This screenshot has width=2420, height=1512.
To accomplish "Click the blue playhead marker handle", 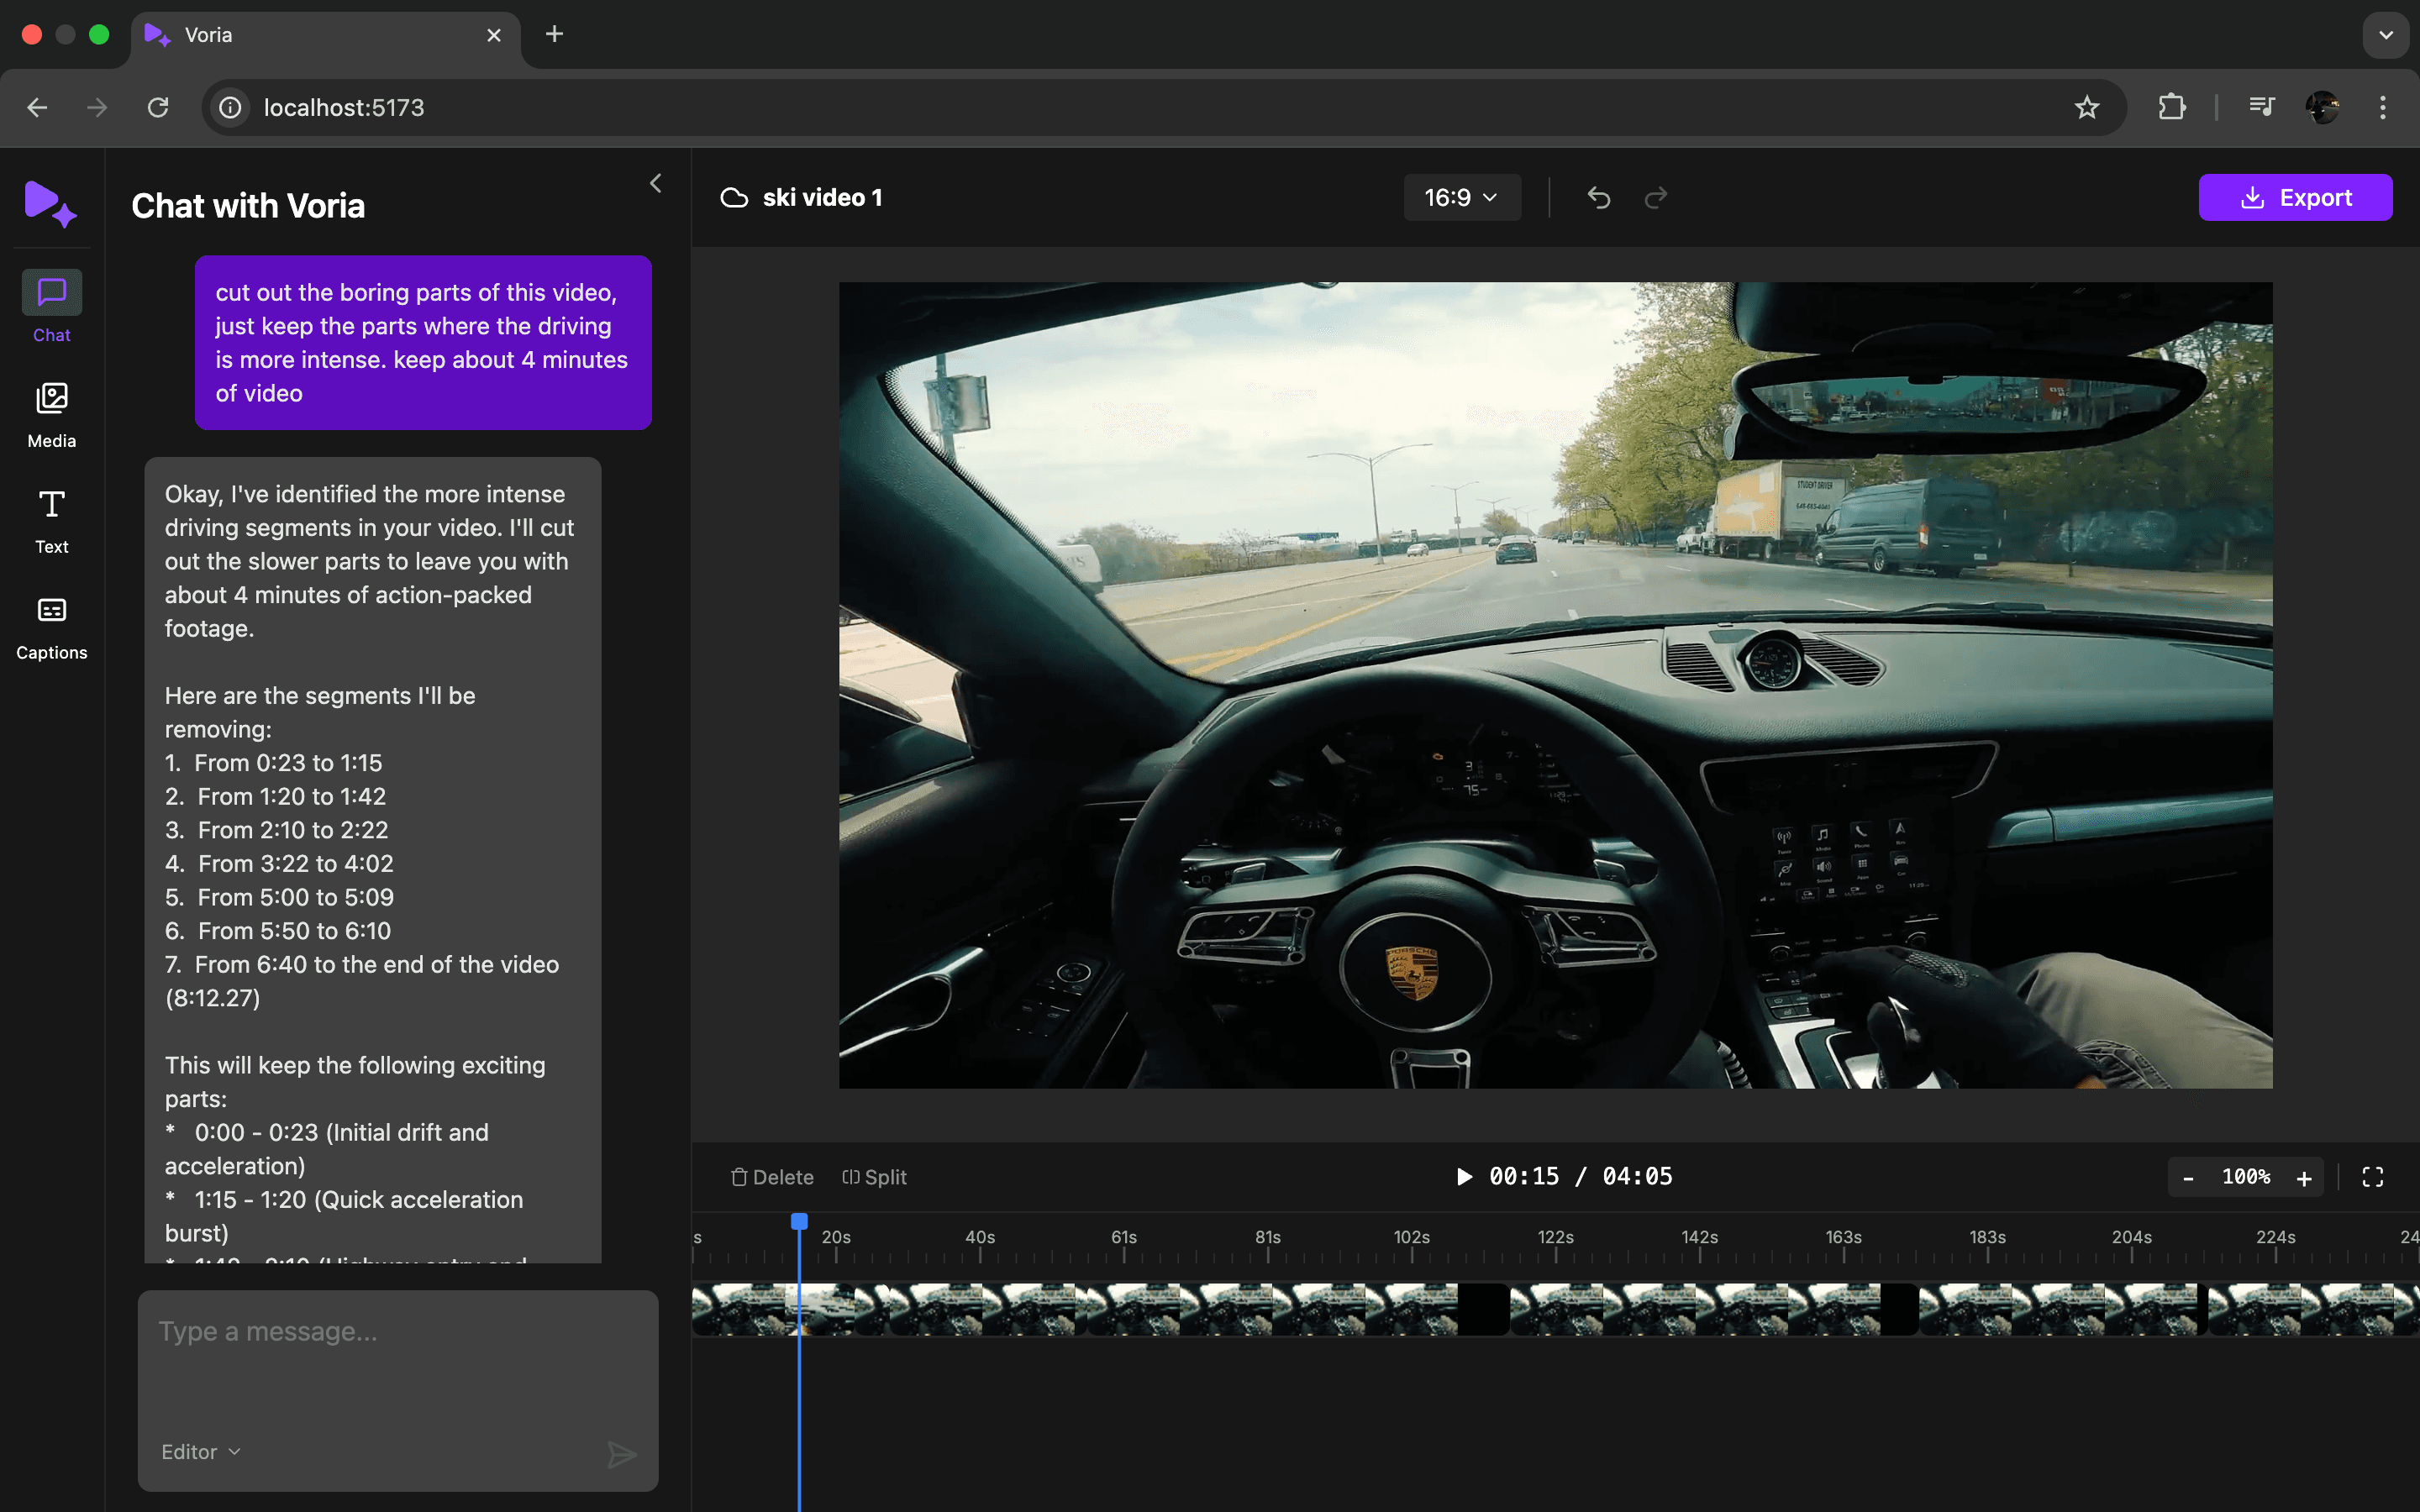I will 799,1221.
